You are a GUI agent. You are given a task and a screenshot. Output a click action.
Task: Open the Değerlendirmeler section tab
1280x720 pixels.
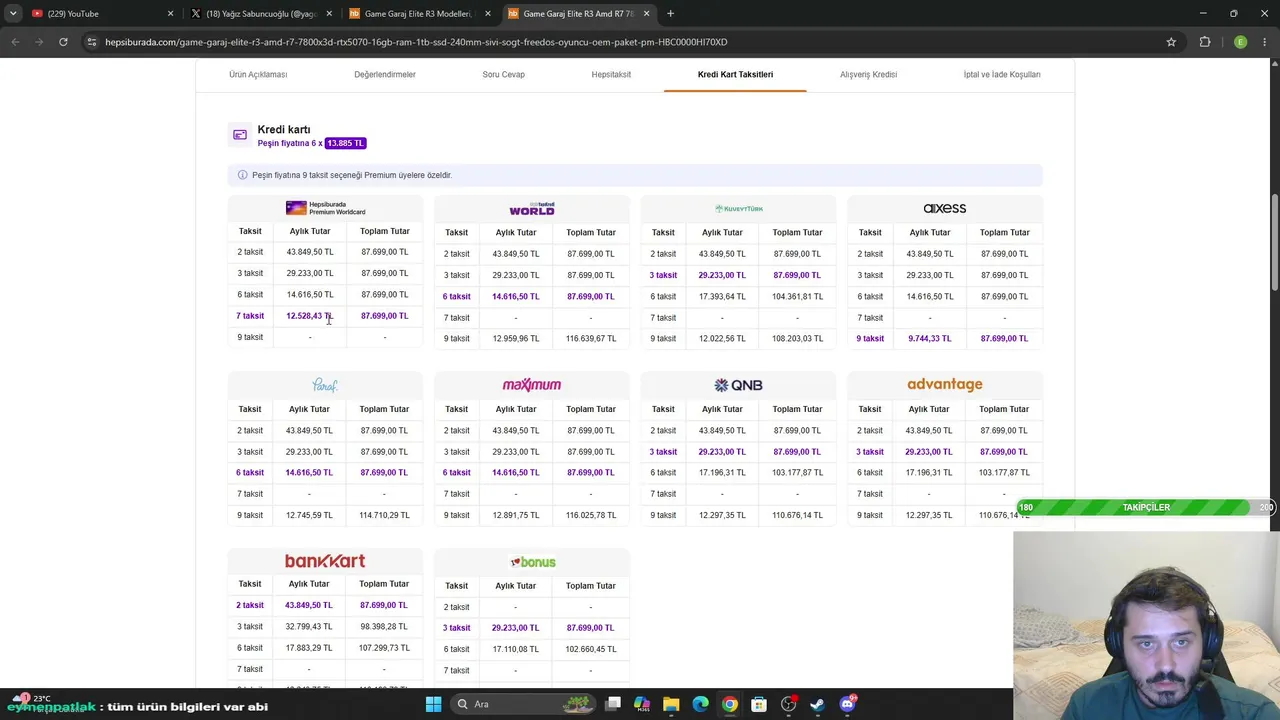pos(385,75)
